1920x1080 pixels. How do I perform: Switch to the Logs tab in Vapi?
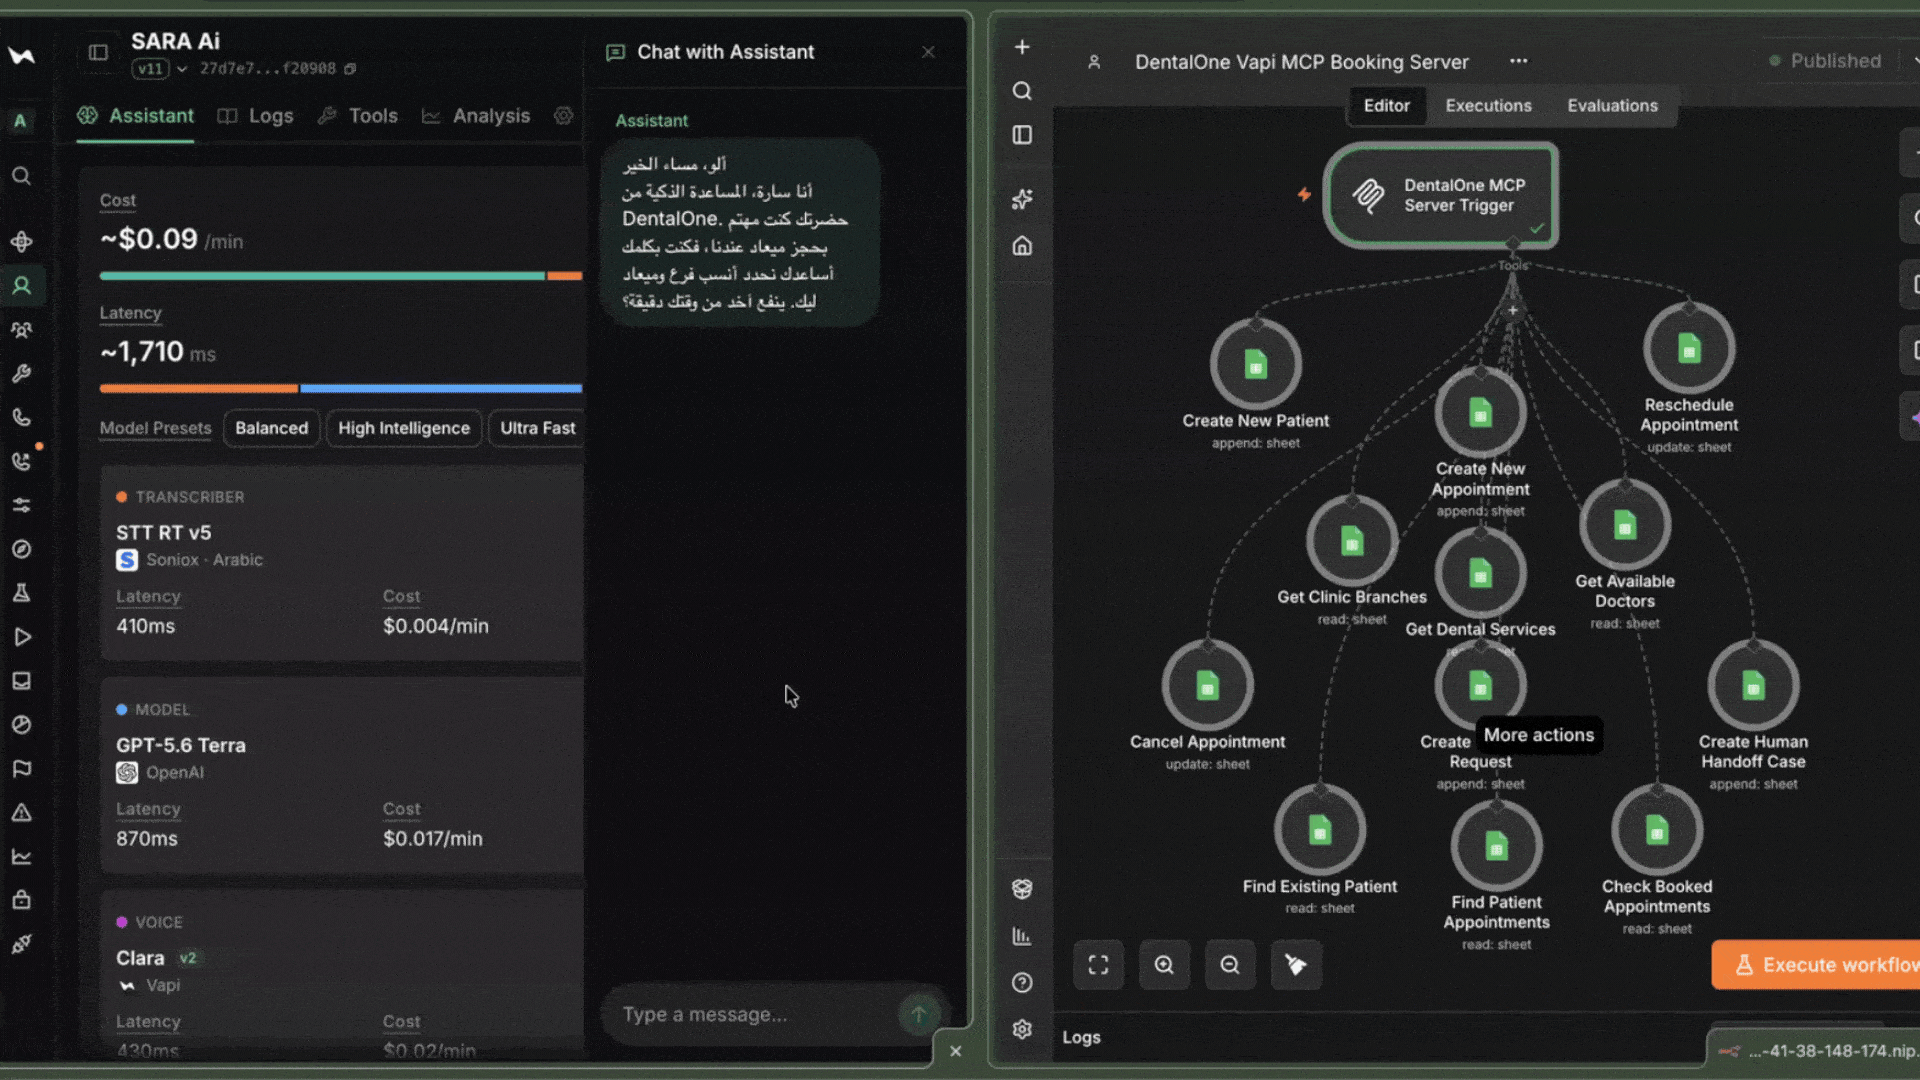tap(256, 116)
